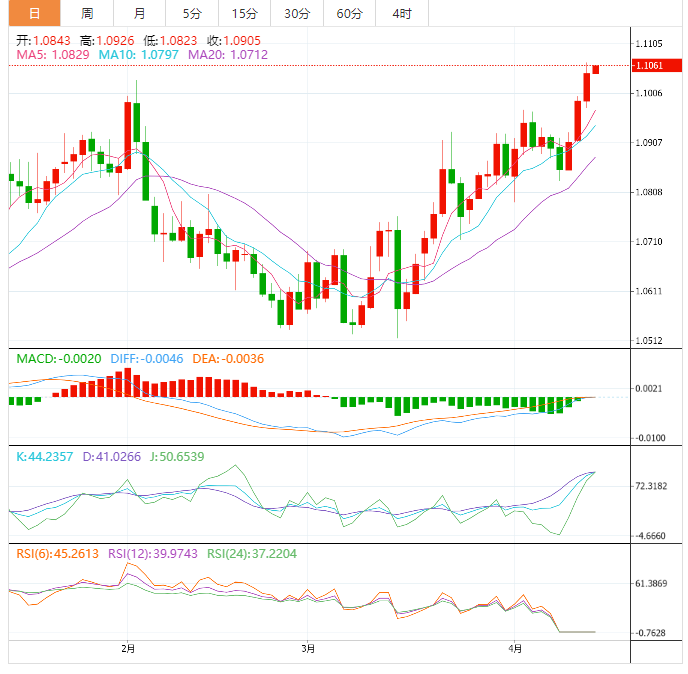This screenshot has width=688, height=674.
Task: Click the MA5: 1.0829 indicator label
Action: (53, 55)
